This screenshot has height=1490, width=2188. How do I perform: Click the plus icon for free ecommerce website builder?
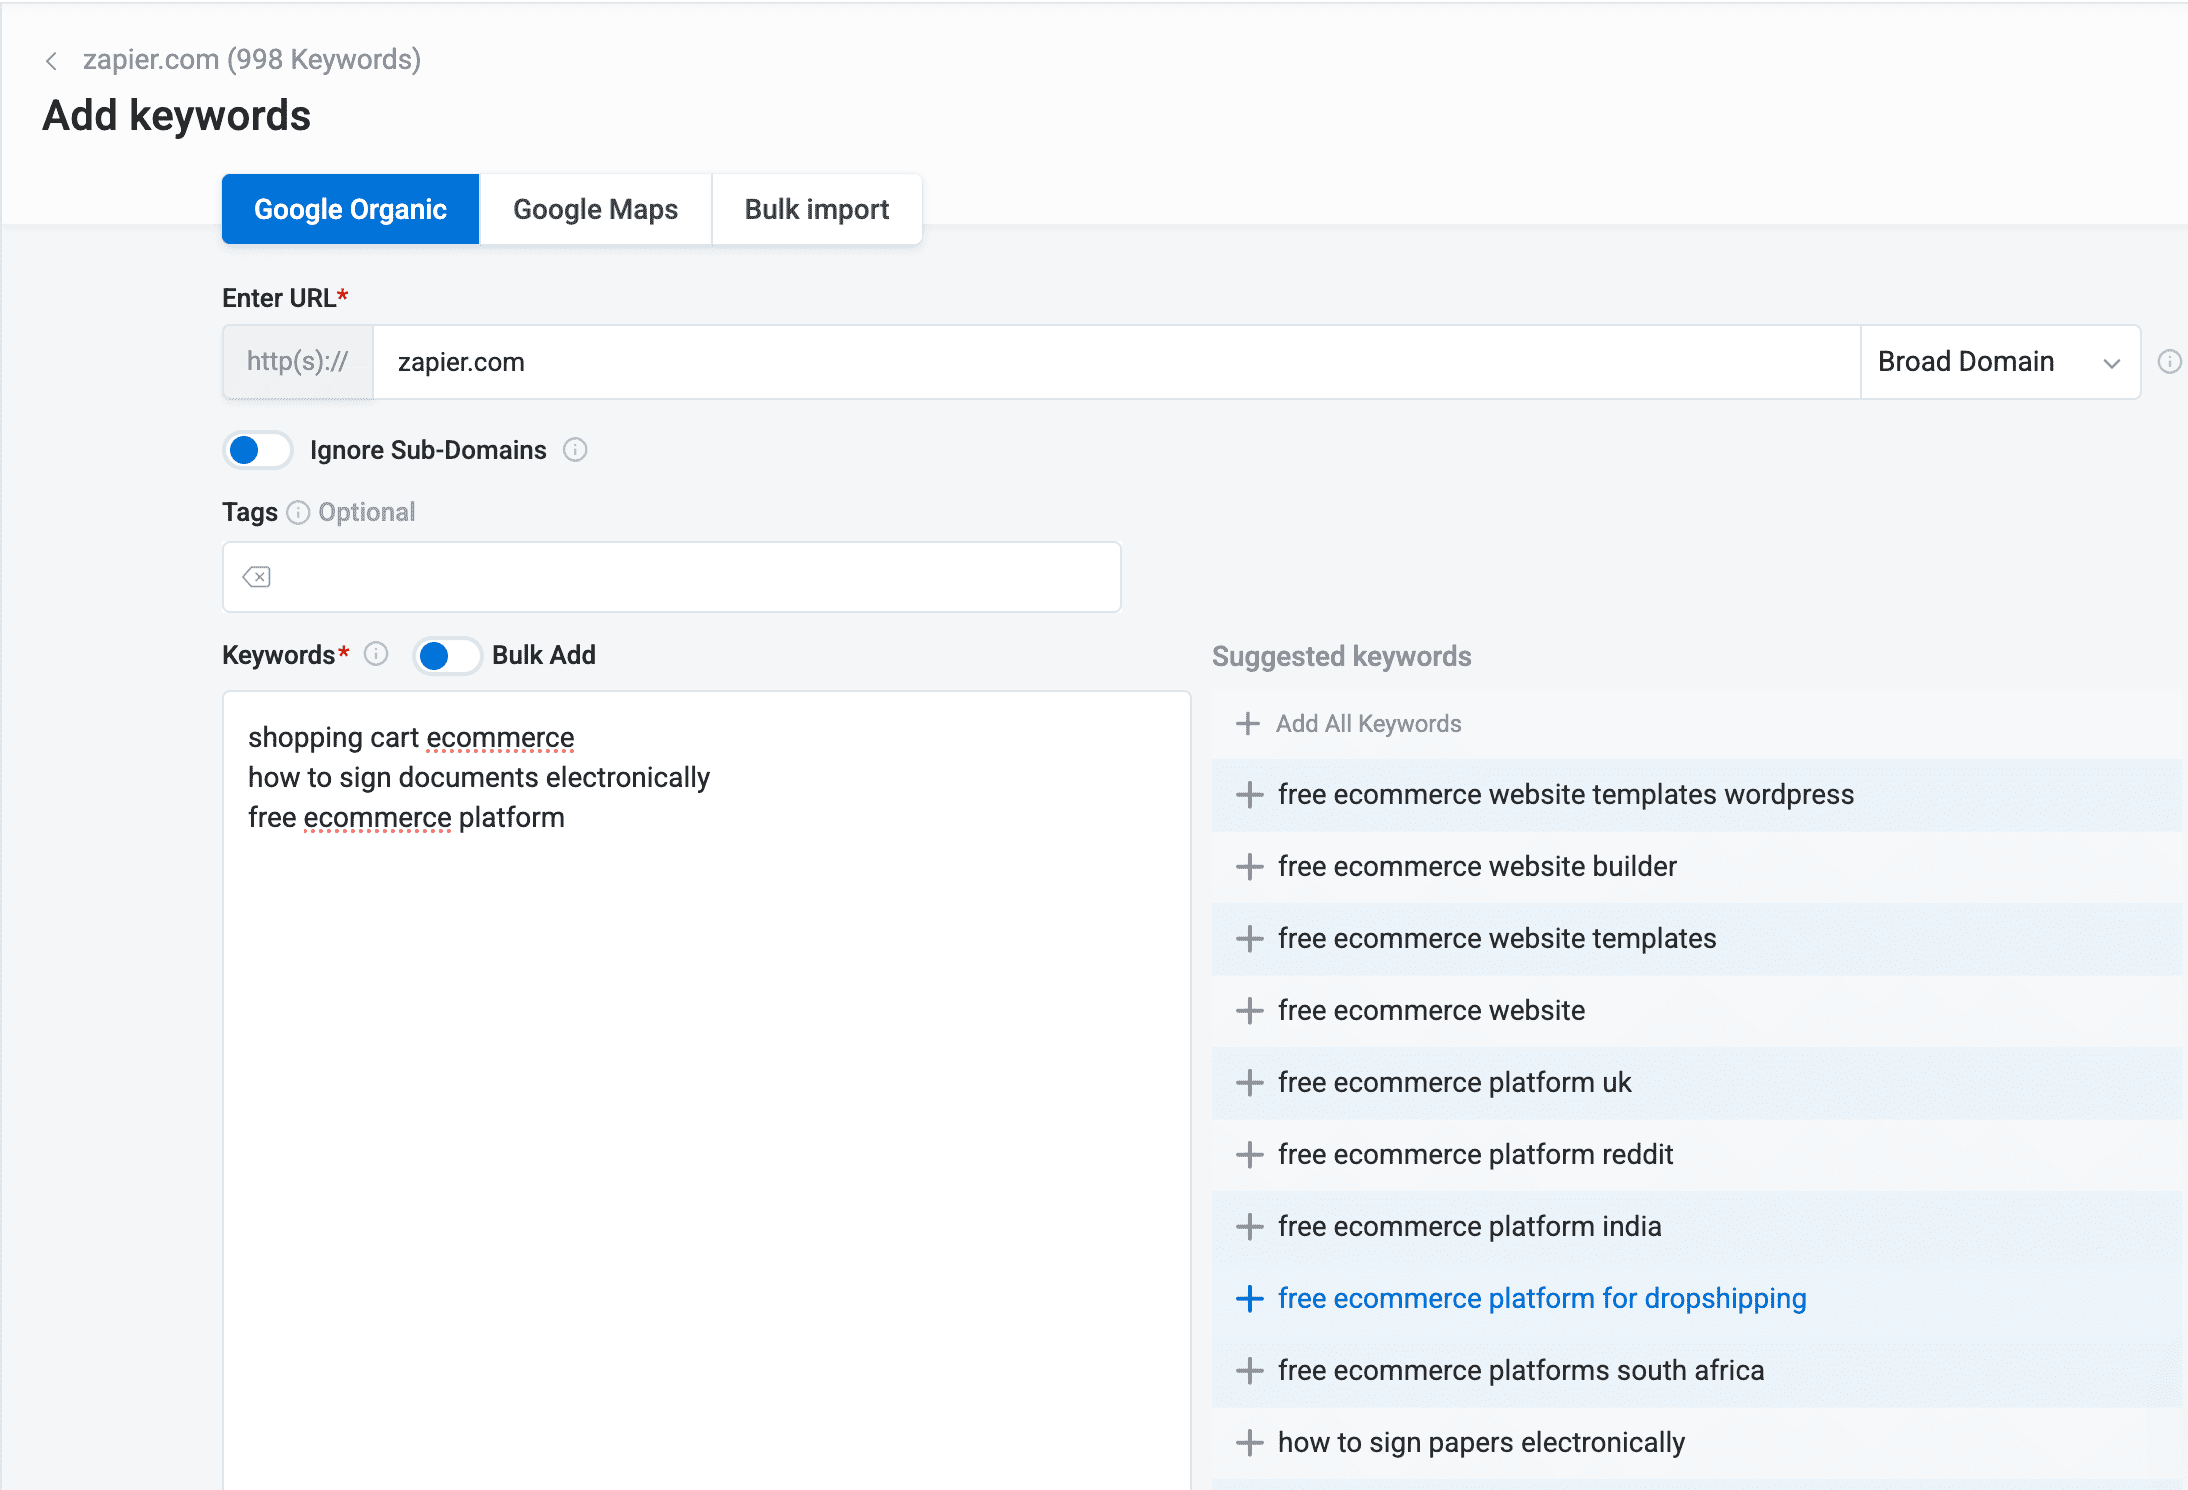point(1249,866)
